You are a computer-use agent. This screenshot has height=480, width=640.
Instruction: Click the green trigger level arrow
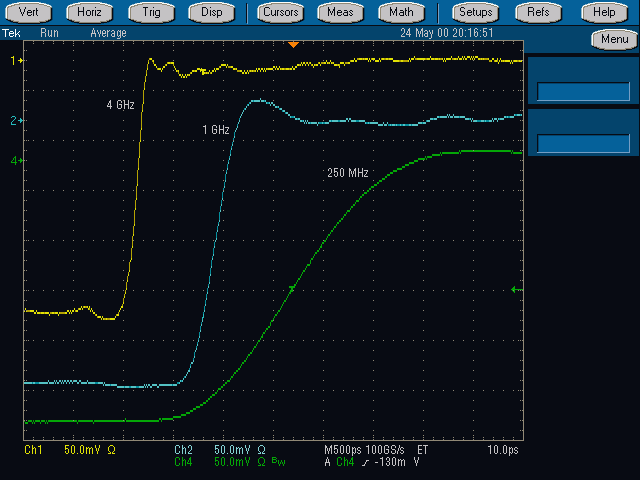(514, 290)
